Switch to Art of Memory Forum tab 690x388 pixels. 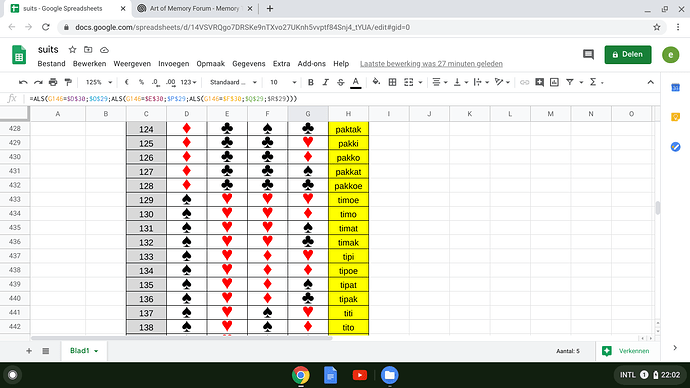point(195,8)
